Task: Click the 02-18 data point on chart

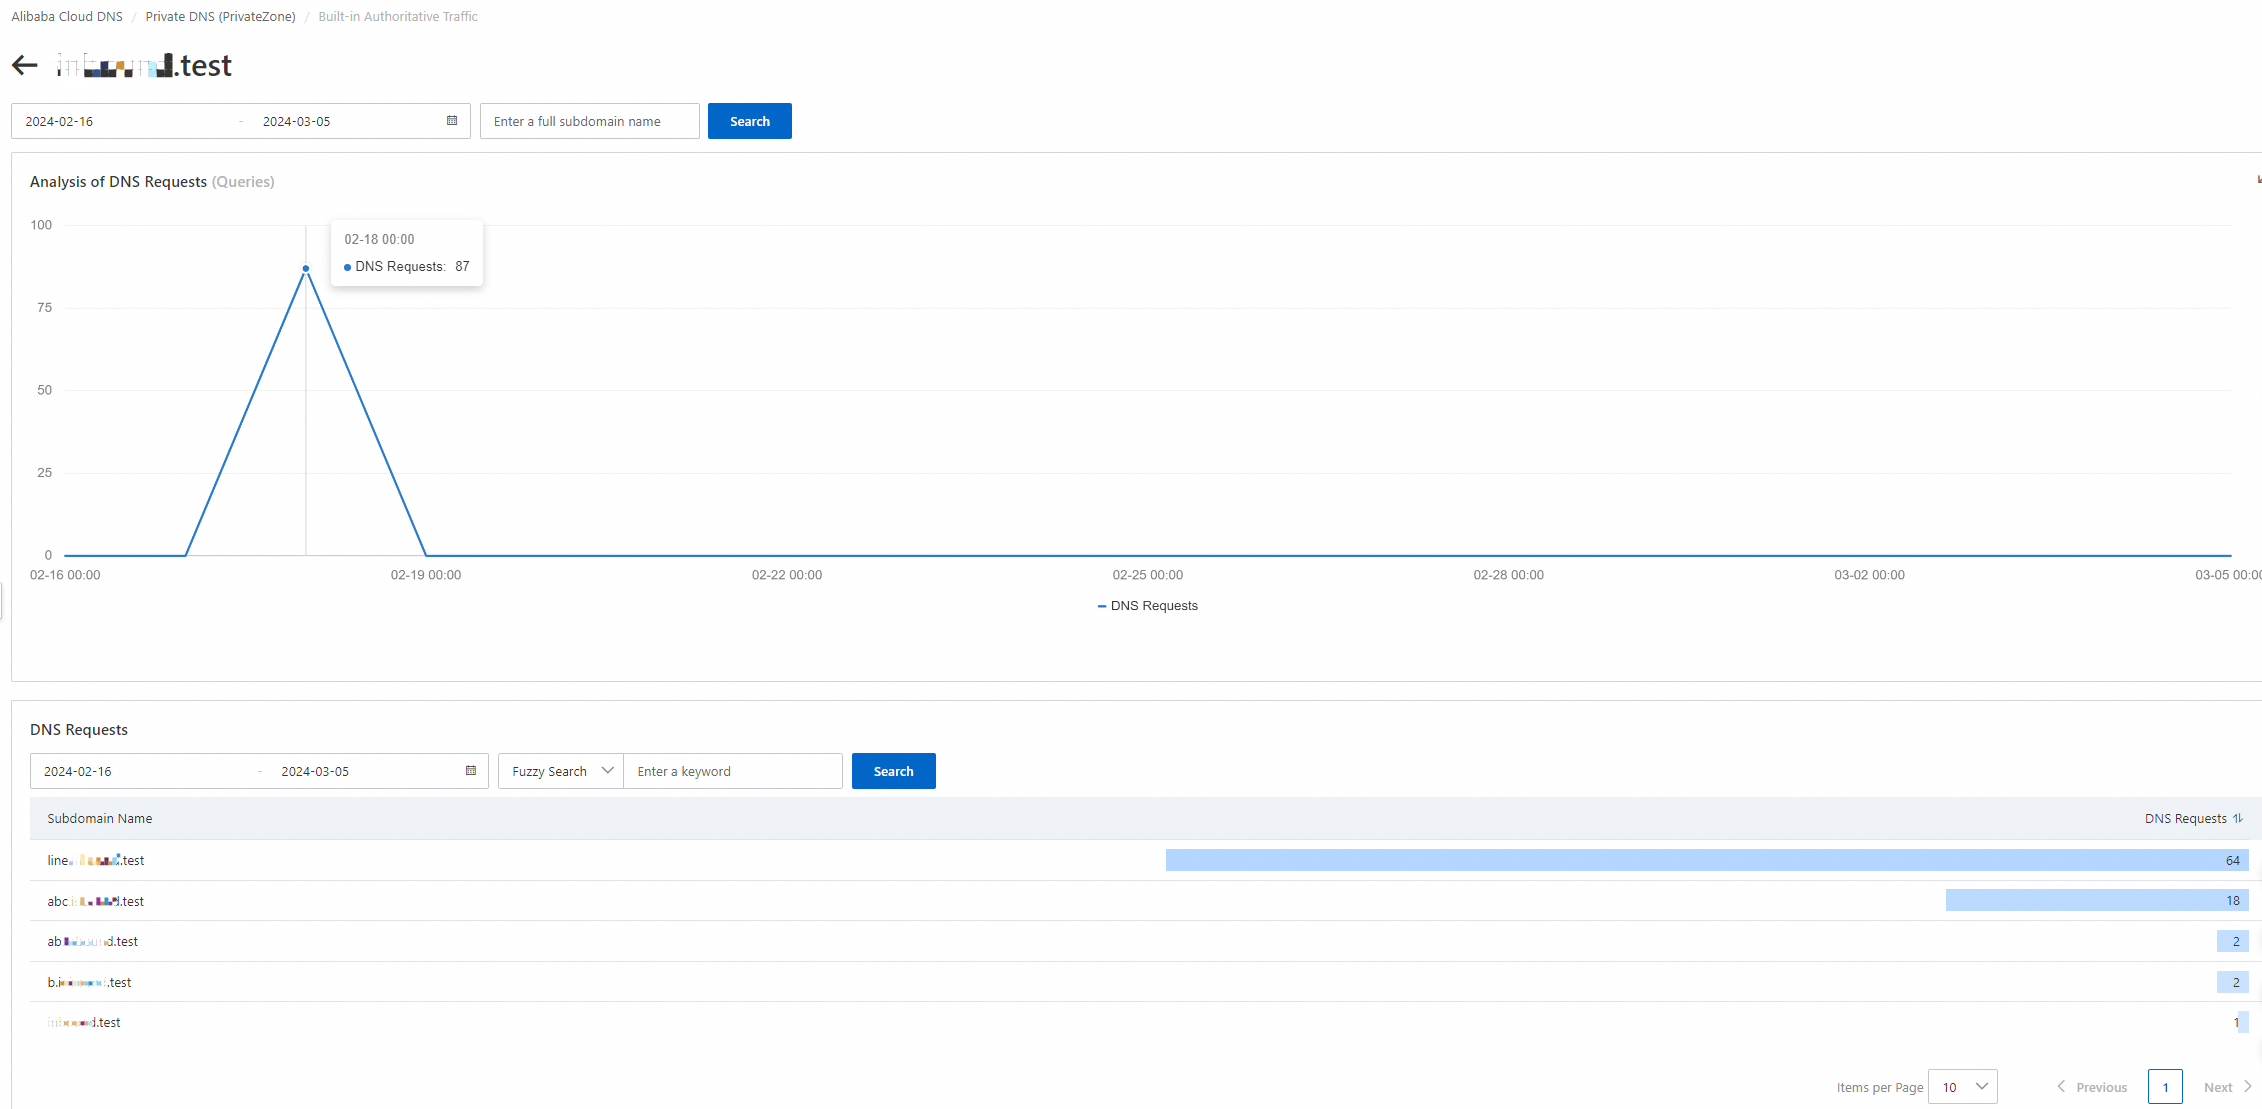Action: pyautogui.click(x=306, y=268)
